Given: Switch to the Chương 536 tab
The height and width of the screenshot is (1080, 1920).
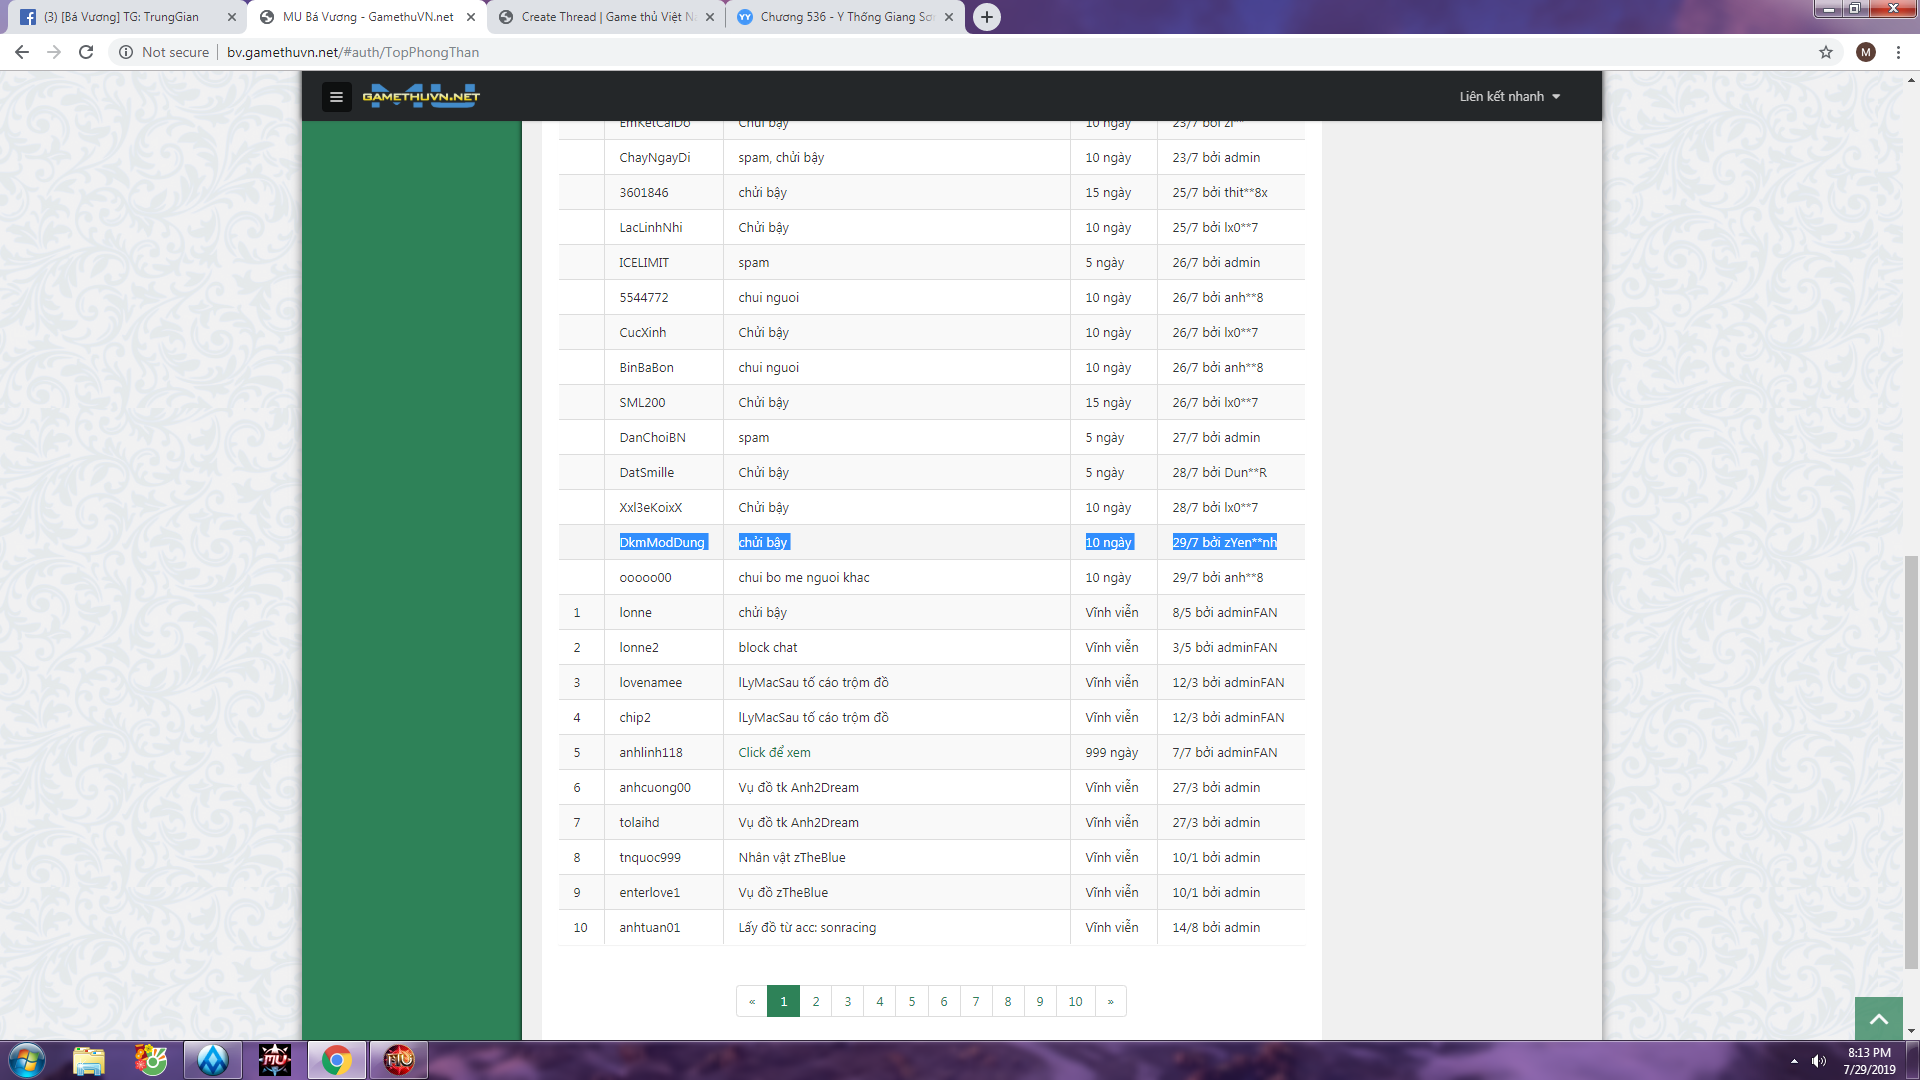Looking at the screenshot, I should click(845, 17).
